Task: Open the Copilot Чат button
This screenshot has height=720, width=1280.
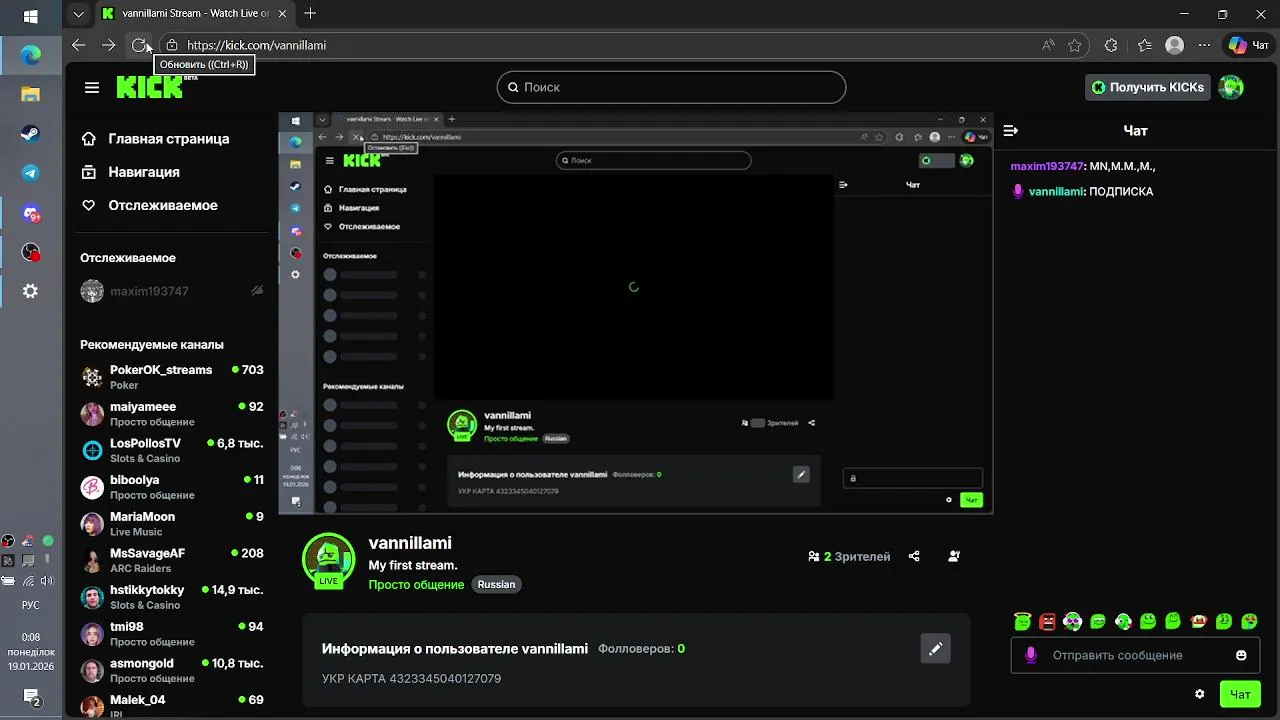Action: [1249, 45]
